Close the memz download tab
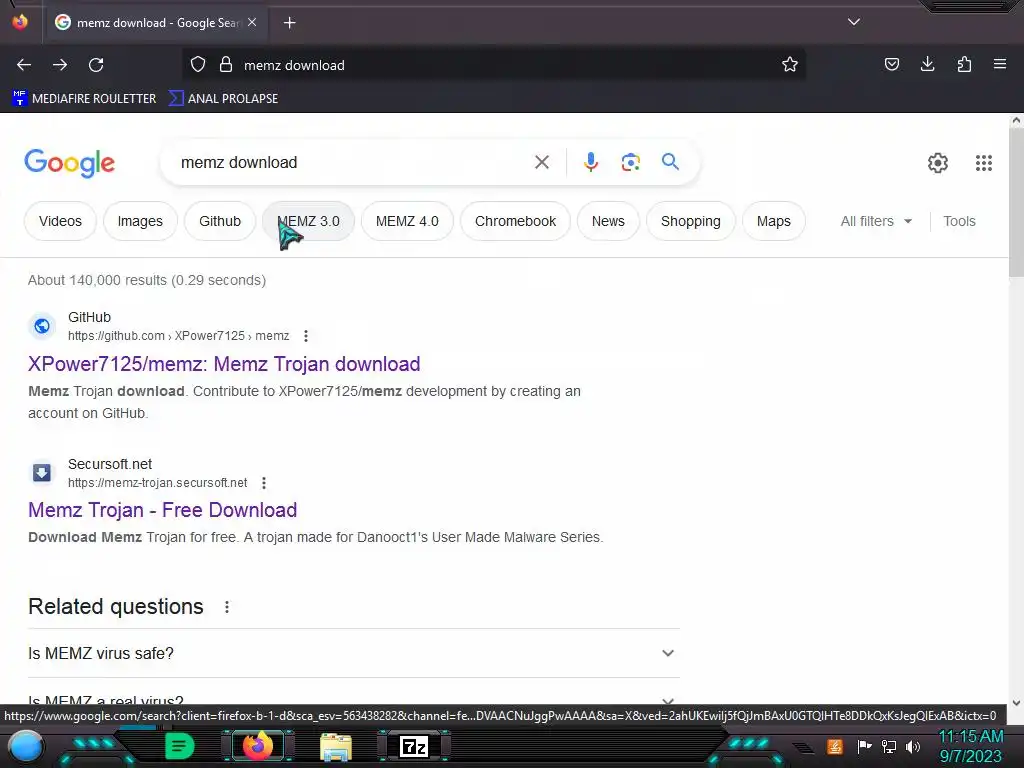This screenshot has width=1024, height=768. pos(252,22)
